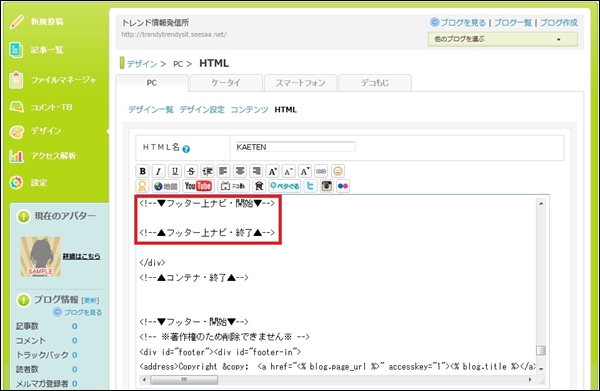Insert emoji smiley
This screenshot has height=391, width=600.
click(338, 171)
